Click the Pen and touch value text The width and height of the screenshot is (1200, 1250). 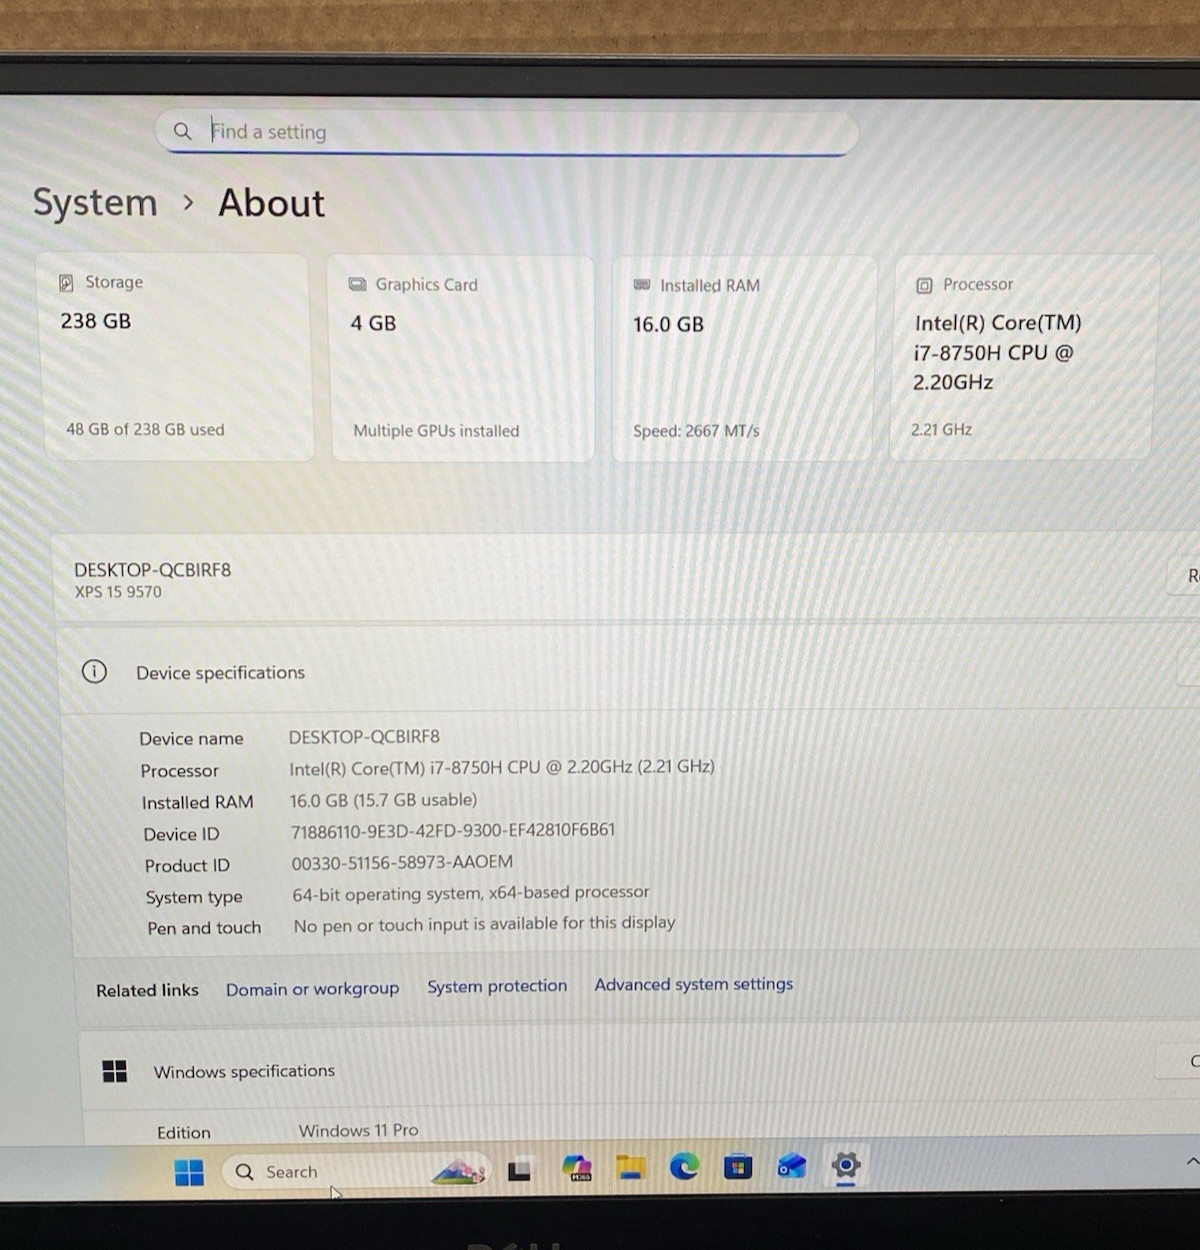tap(484, 925)
